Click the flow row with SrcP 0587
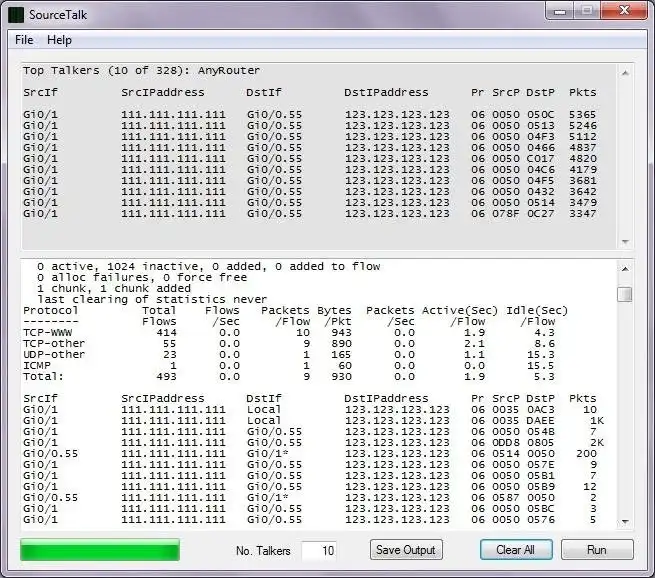The image size is (655, 578). (x=310, y=497)
